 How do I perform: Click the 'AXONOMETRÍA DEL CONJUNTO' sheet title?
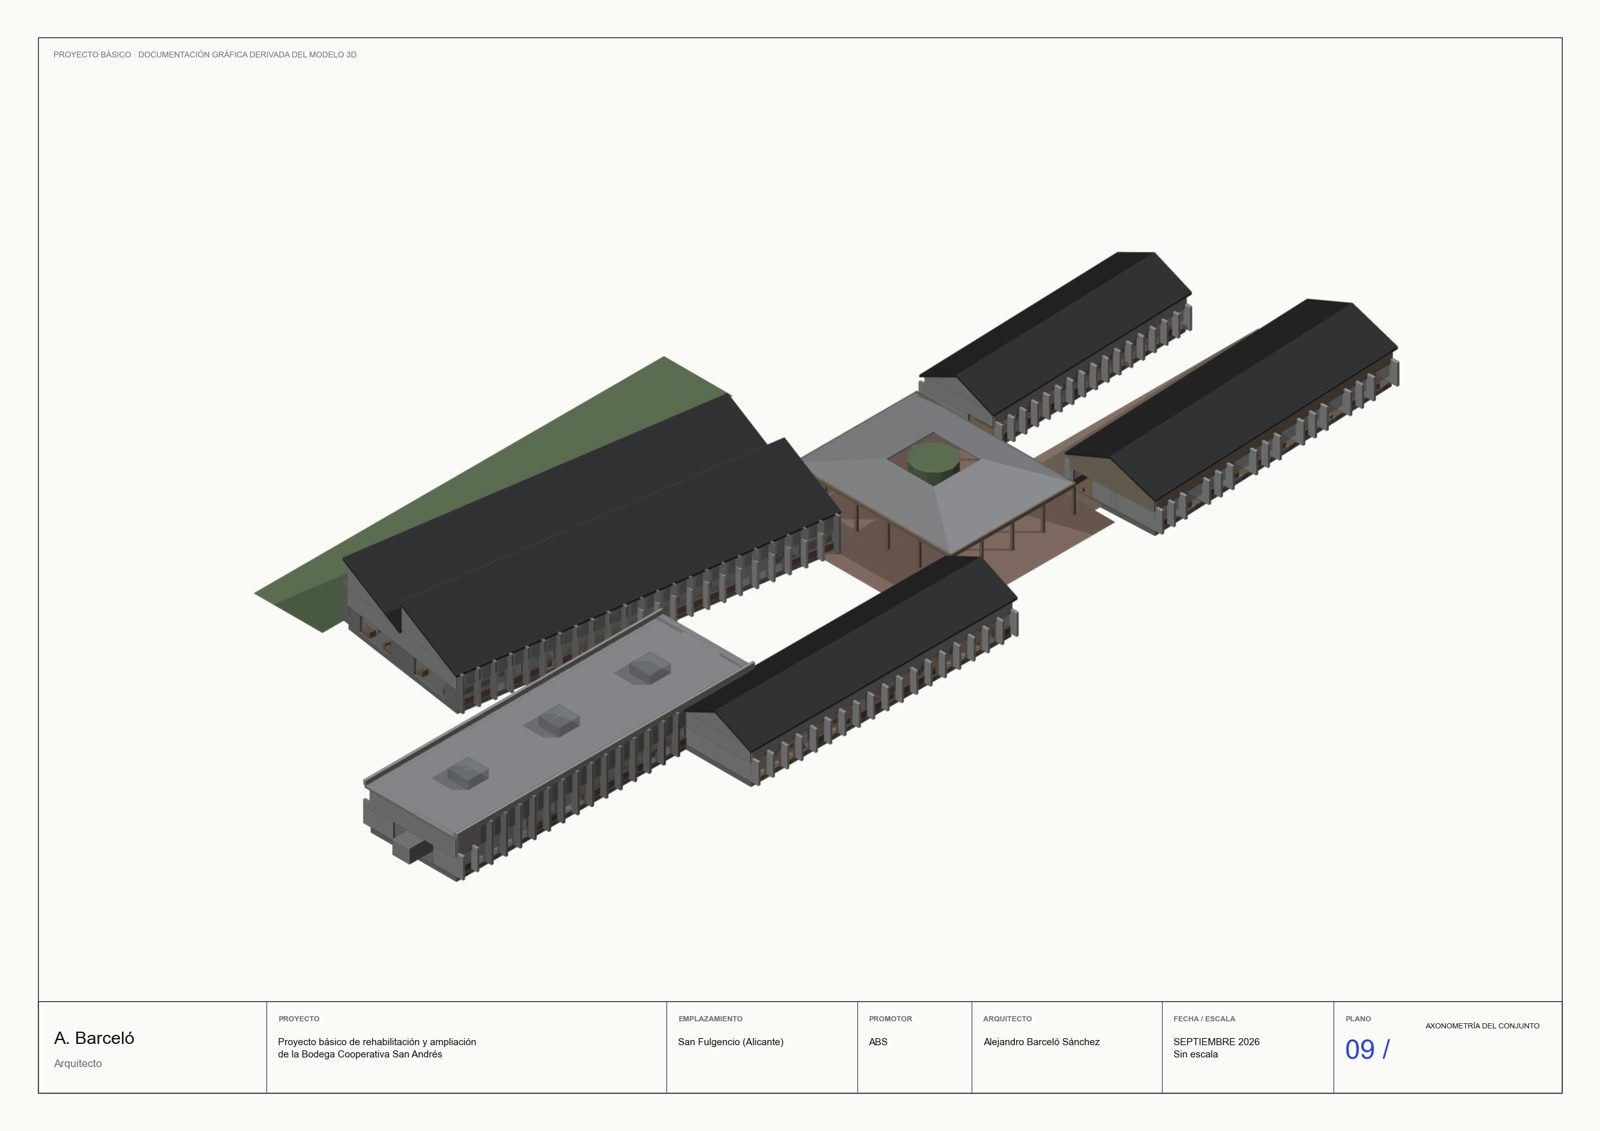tap(1482, 1026)
